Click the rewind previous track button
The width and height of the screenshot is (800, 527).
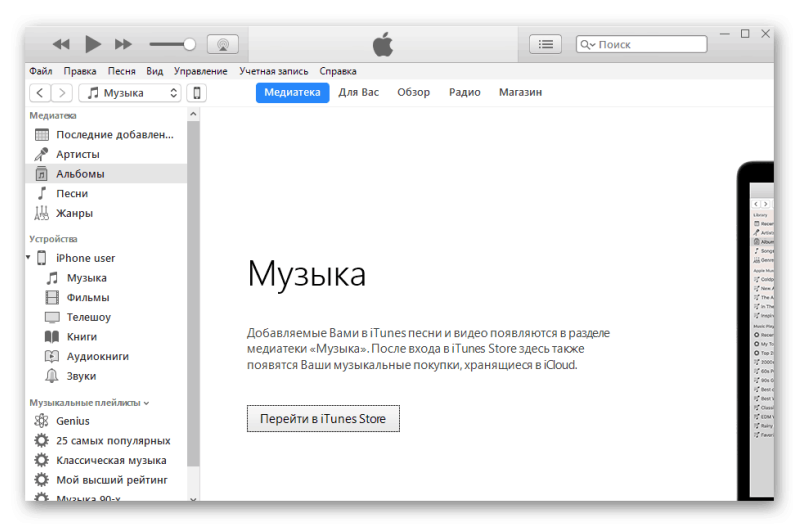61,44
